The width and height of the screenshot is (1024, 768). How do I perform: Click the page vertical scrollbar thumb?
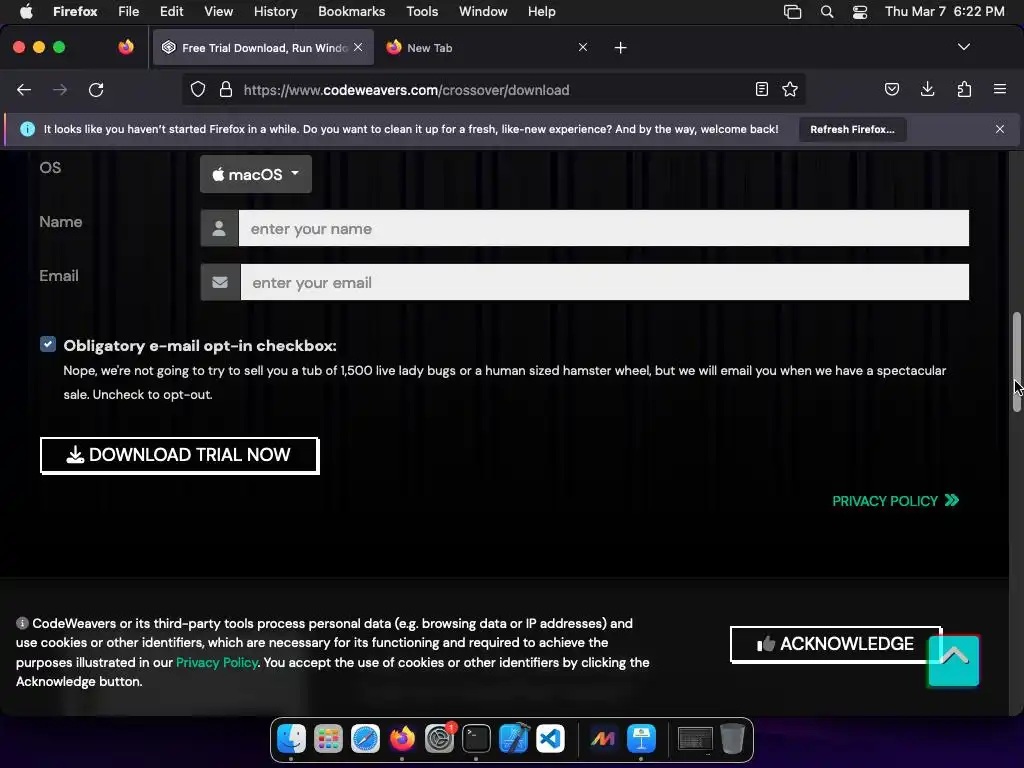coord(1016,362)
